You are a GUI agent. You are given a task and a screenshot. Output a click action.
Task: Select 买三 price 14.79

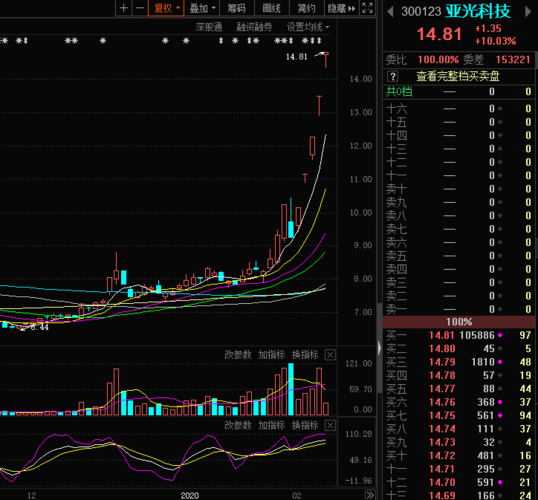442,362
